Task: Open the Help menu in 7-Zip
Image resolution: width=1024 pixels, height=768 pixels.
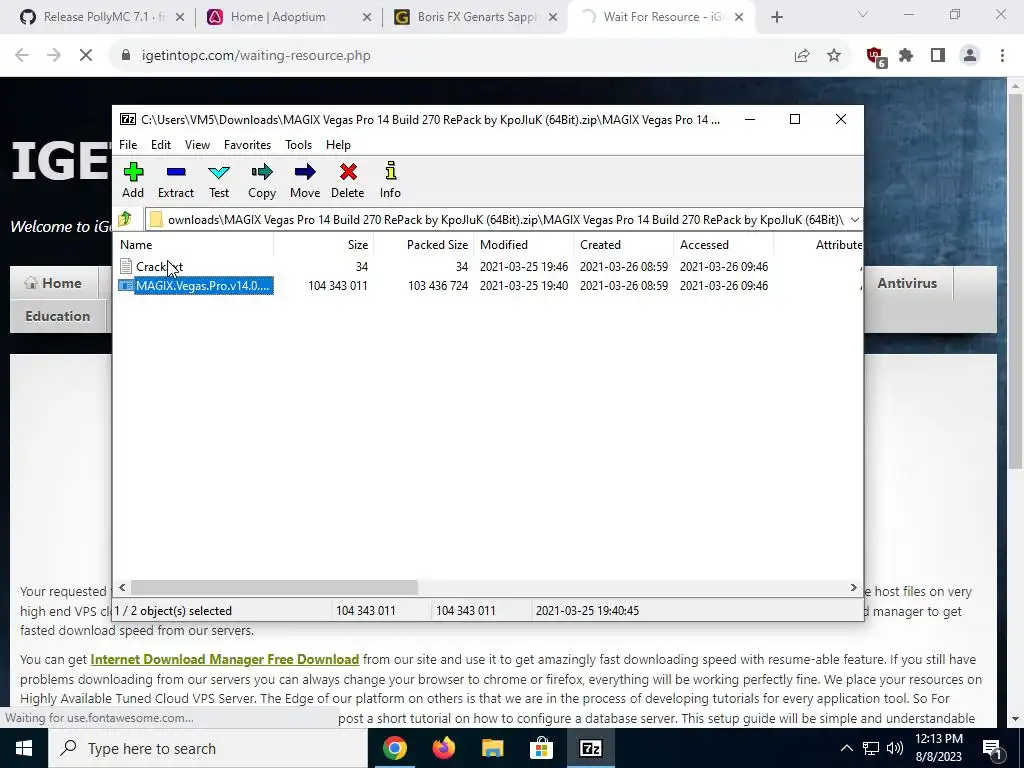Action: (338, 145)
